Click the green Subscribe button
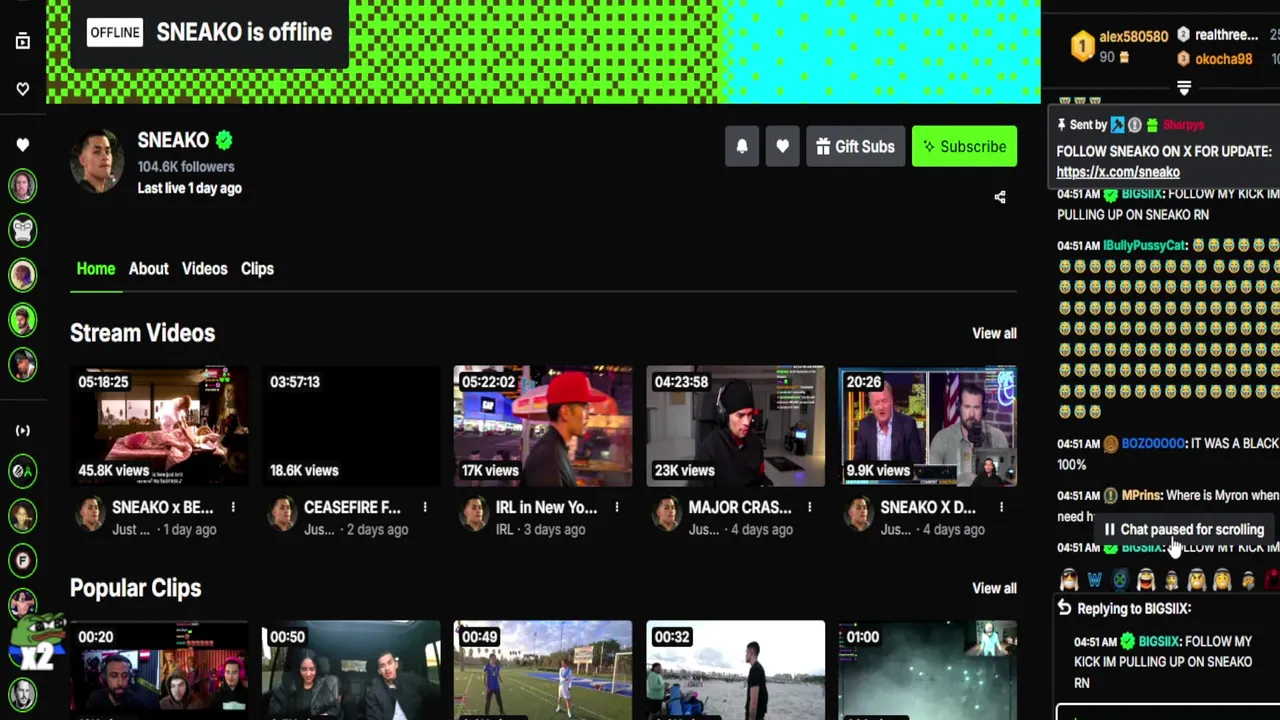The image size is (1280, 720). click(964, 146)
